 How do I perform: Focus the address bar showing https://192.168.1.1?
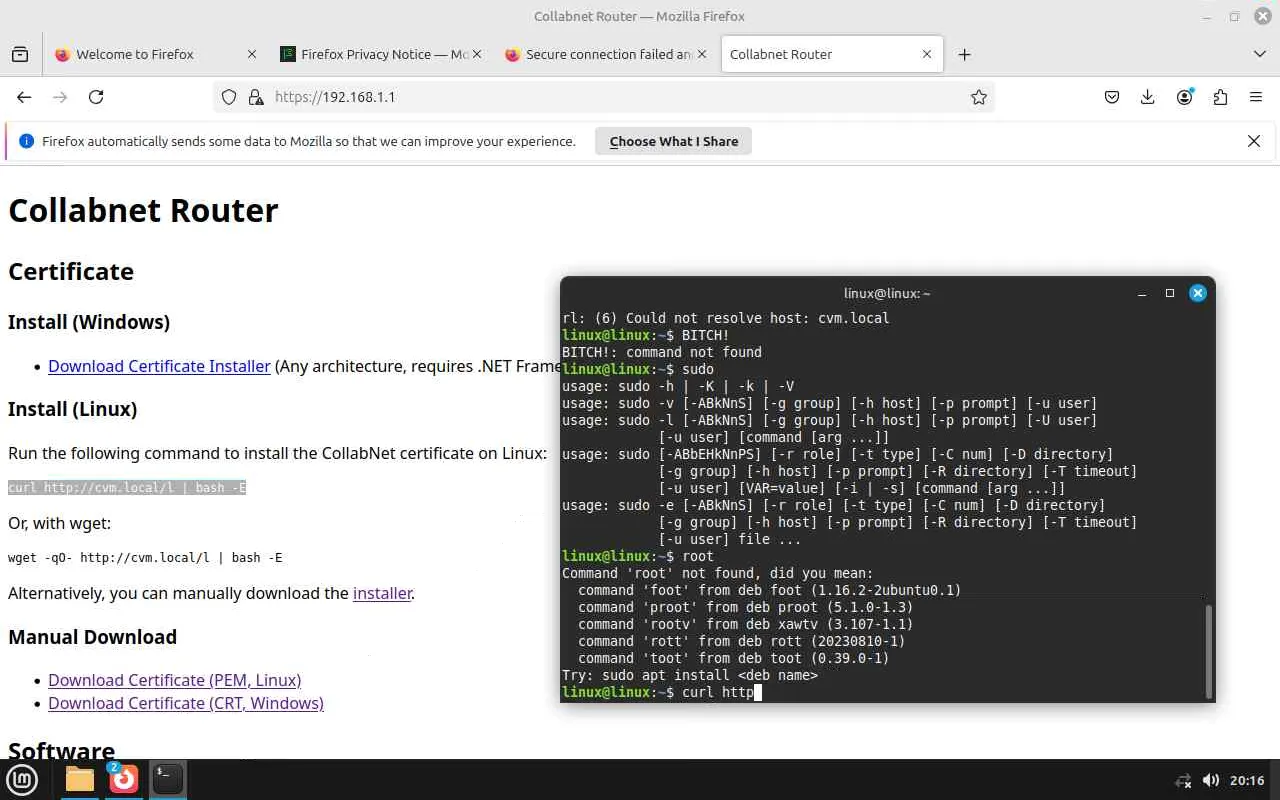click(605, 97)
